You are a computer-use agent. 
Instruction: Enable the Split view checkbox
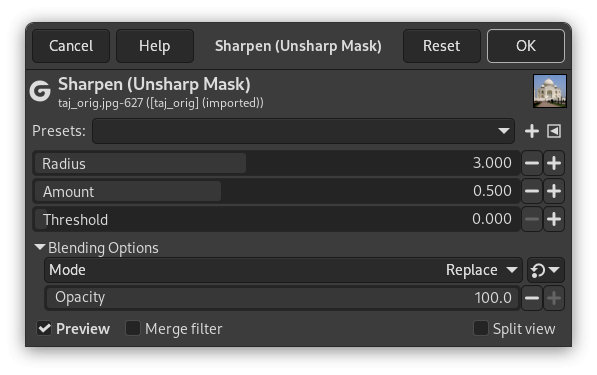pyautogui.click(x=480, y=329)
